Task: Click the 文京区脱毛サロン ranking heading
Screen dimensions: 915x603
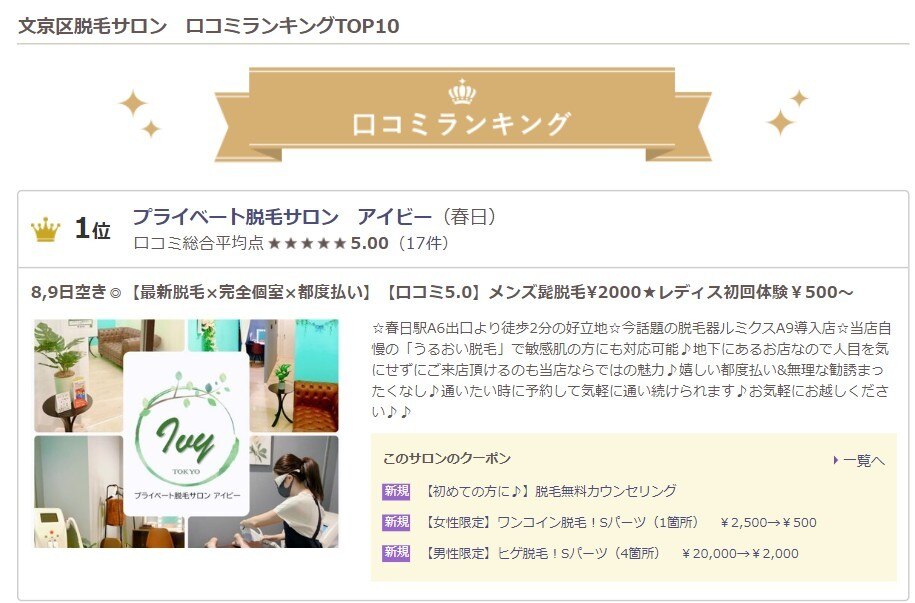Action: click(209, 26)
